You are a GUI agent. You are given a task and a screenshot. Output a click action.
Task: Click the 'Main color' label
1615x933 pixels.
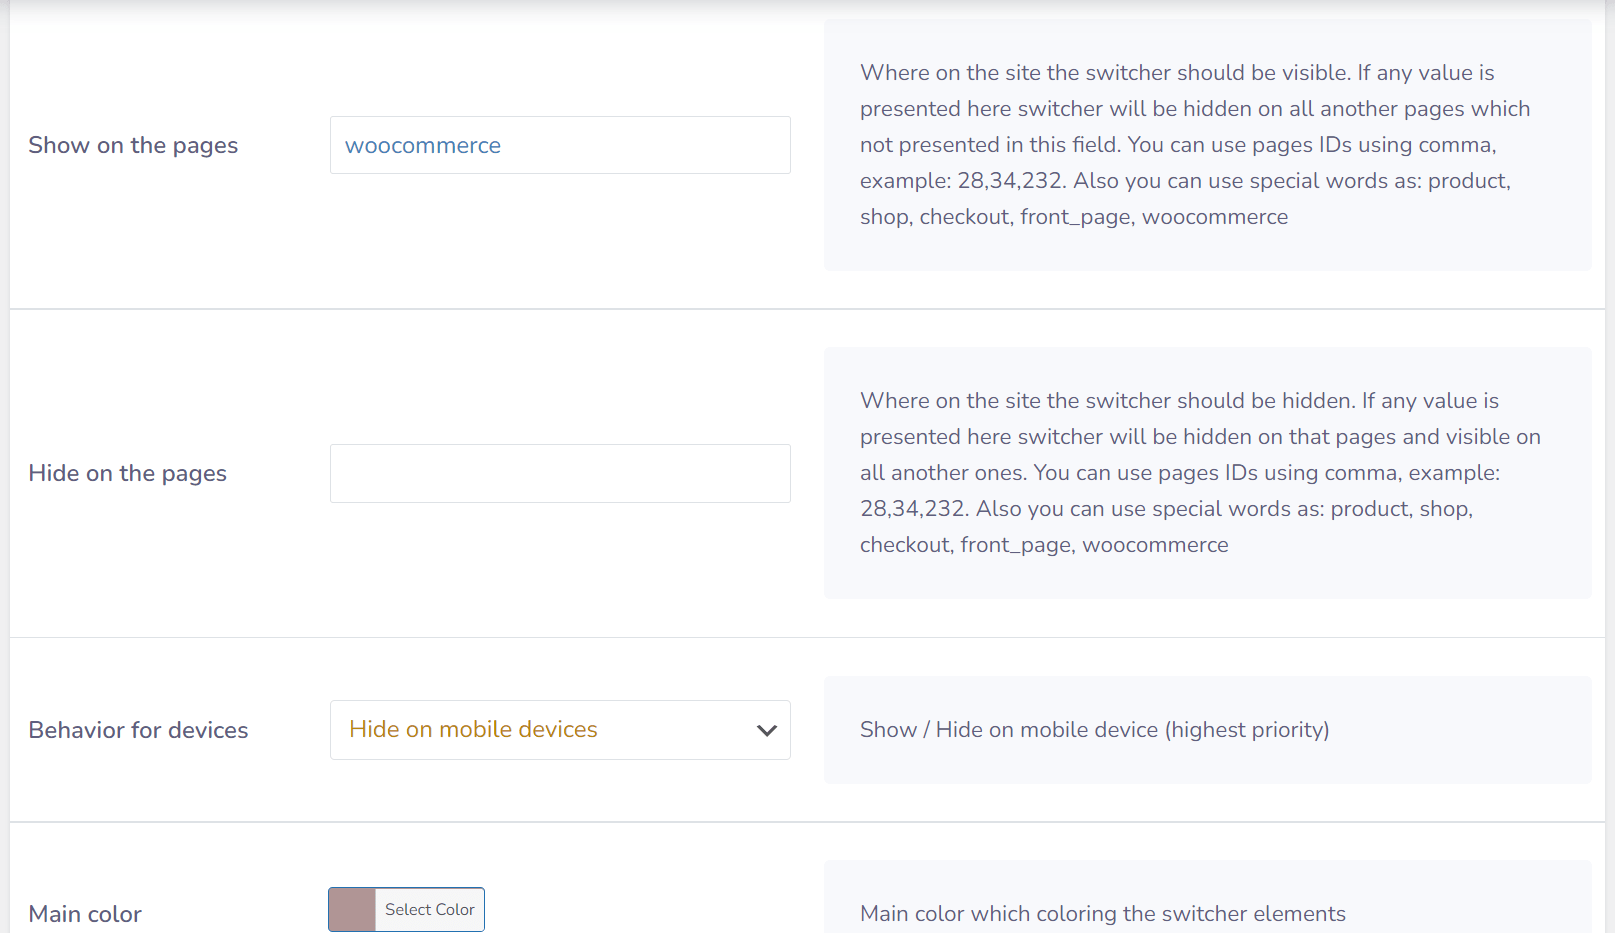pos(85,914)
